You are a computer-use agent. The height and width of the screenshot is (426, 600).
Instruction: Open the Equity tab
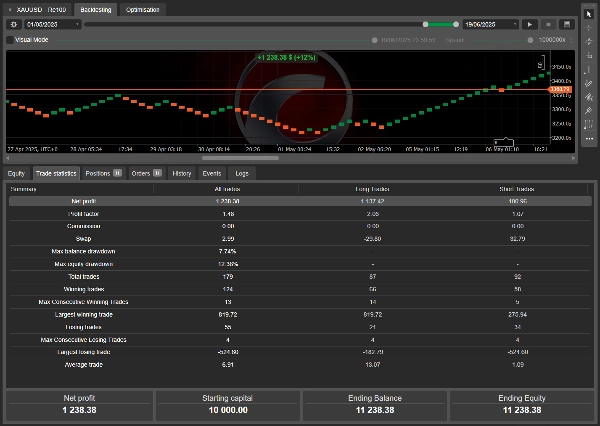(16, 173)
